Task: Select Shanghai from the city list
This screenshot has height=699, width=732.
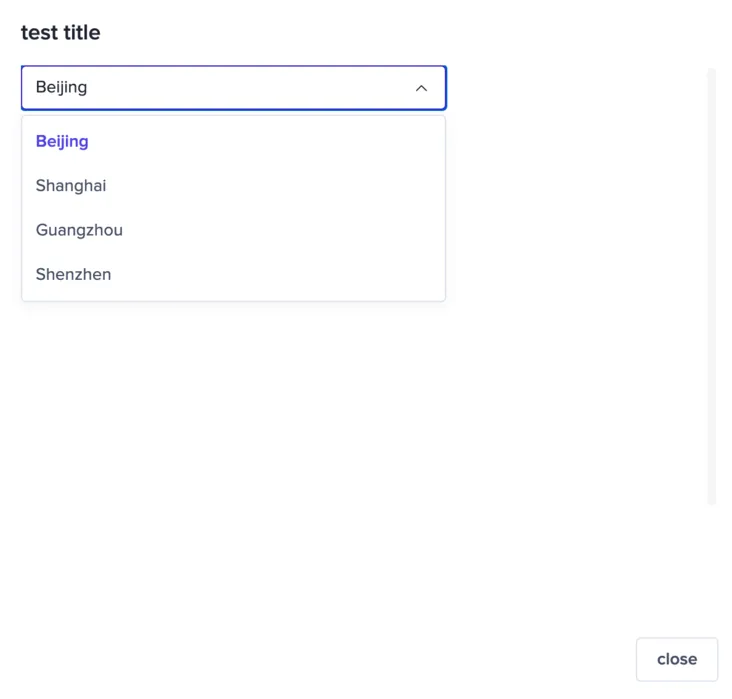Action: tap(233, 186)
